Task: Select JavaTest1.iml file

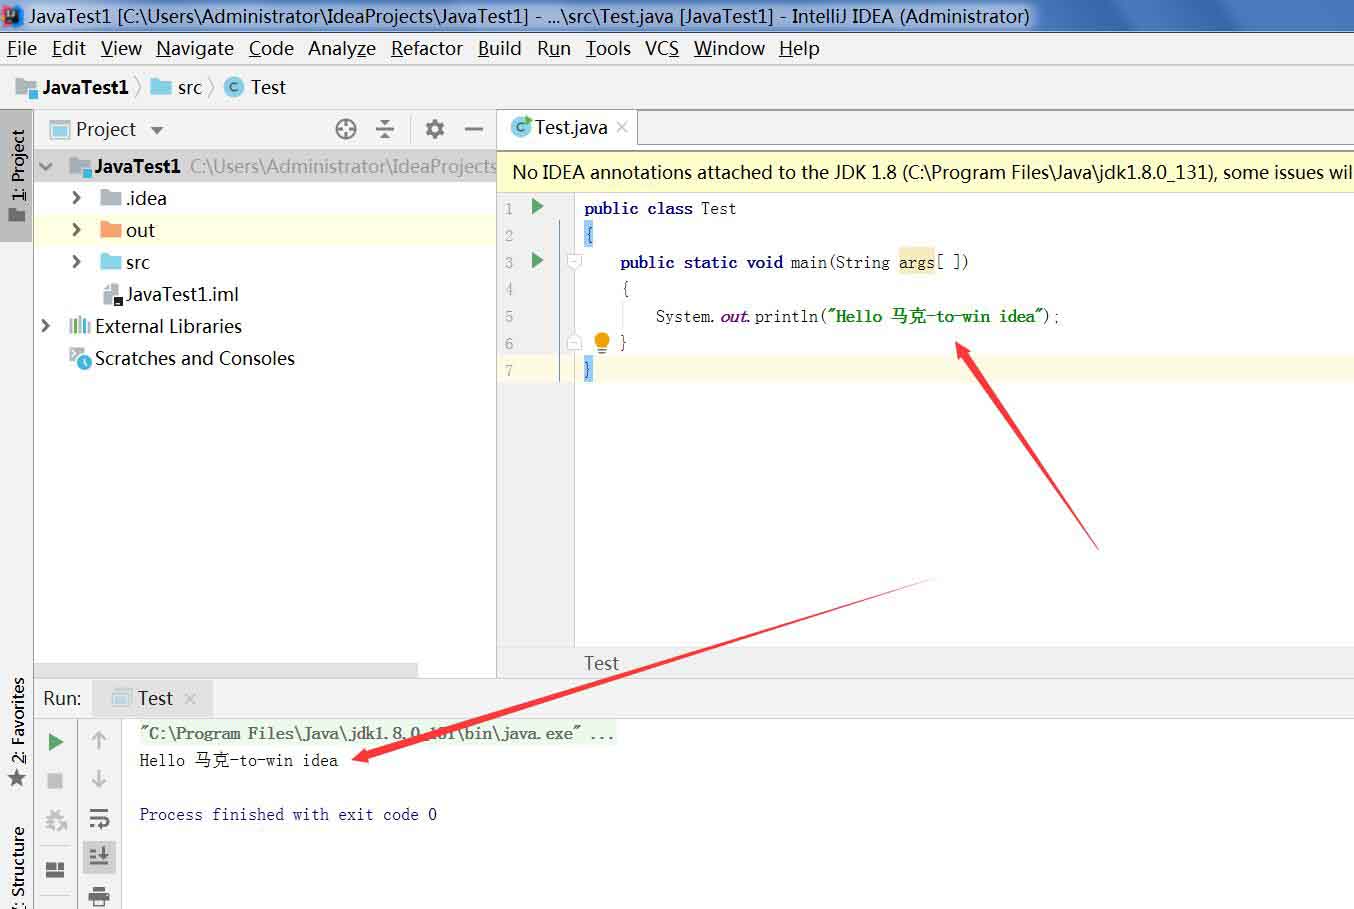Action: (265, 294)
